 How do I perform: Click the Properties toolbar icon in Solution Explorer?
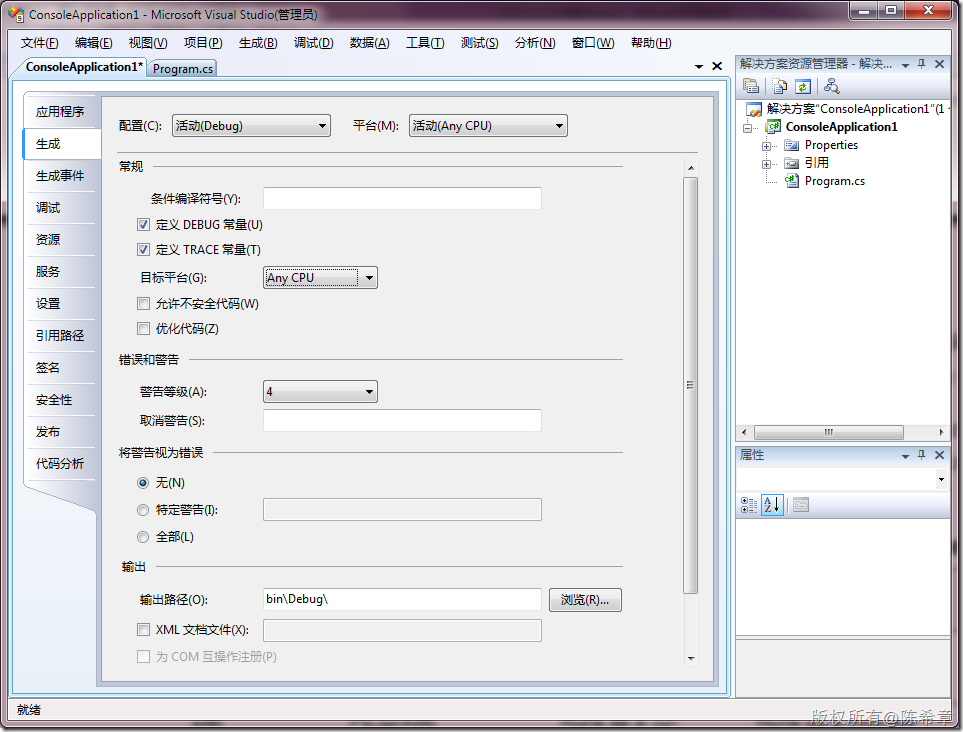click(751, 86)
